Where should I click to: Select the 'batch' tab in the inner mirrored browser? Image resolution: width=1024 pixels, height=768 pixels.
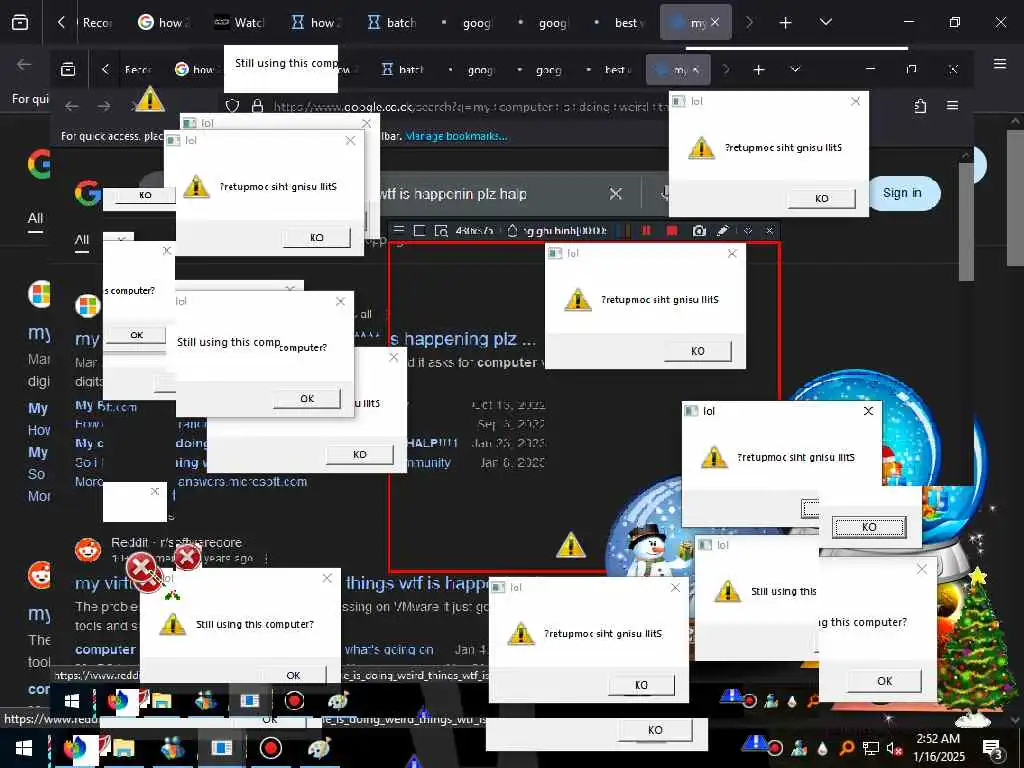coord(403,69)
